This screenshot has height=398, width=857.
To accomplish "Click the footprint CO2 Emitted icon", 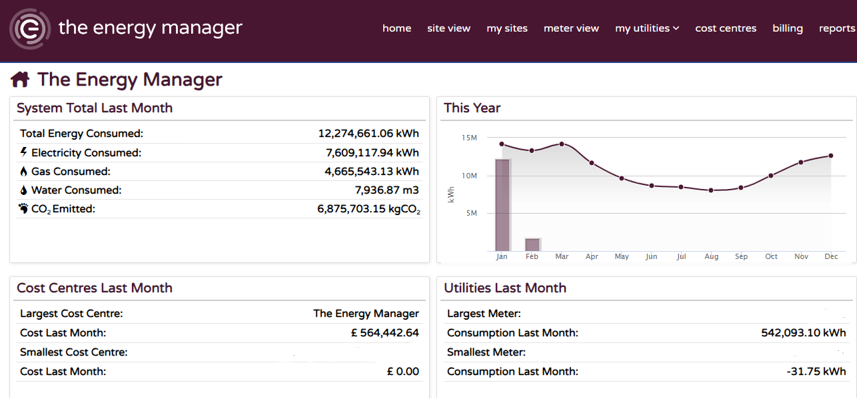I will coord(23,209).
